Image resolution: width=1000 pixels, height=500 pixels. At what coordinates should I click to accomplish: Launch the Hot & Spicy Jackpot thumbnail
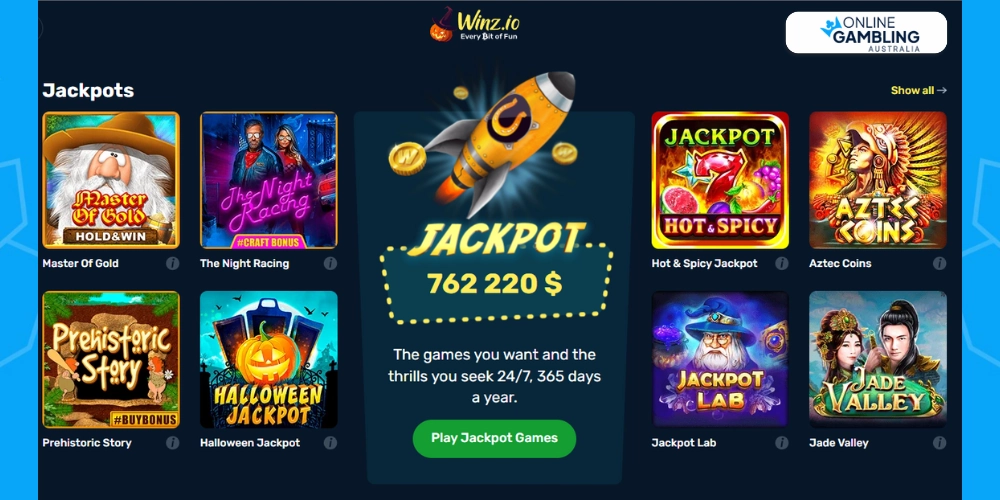click(720, 180)
